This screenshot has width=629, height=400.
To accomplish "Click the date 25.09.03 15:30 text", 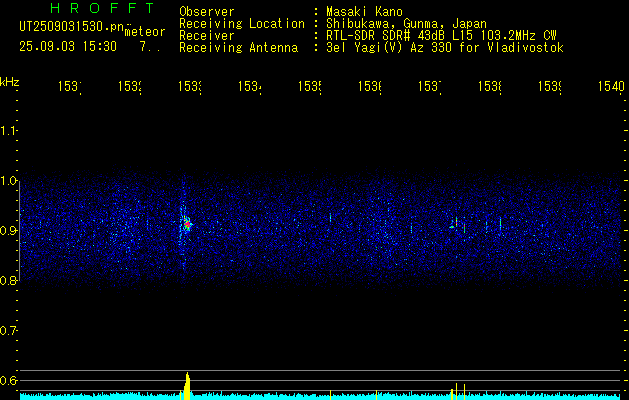I will [x=68, y=47].
